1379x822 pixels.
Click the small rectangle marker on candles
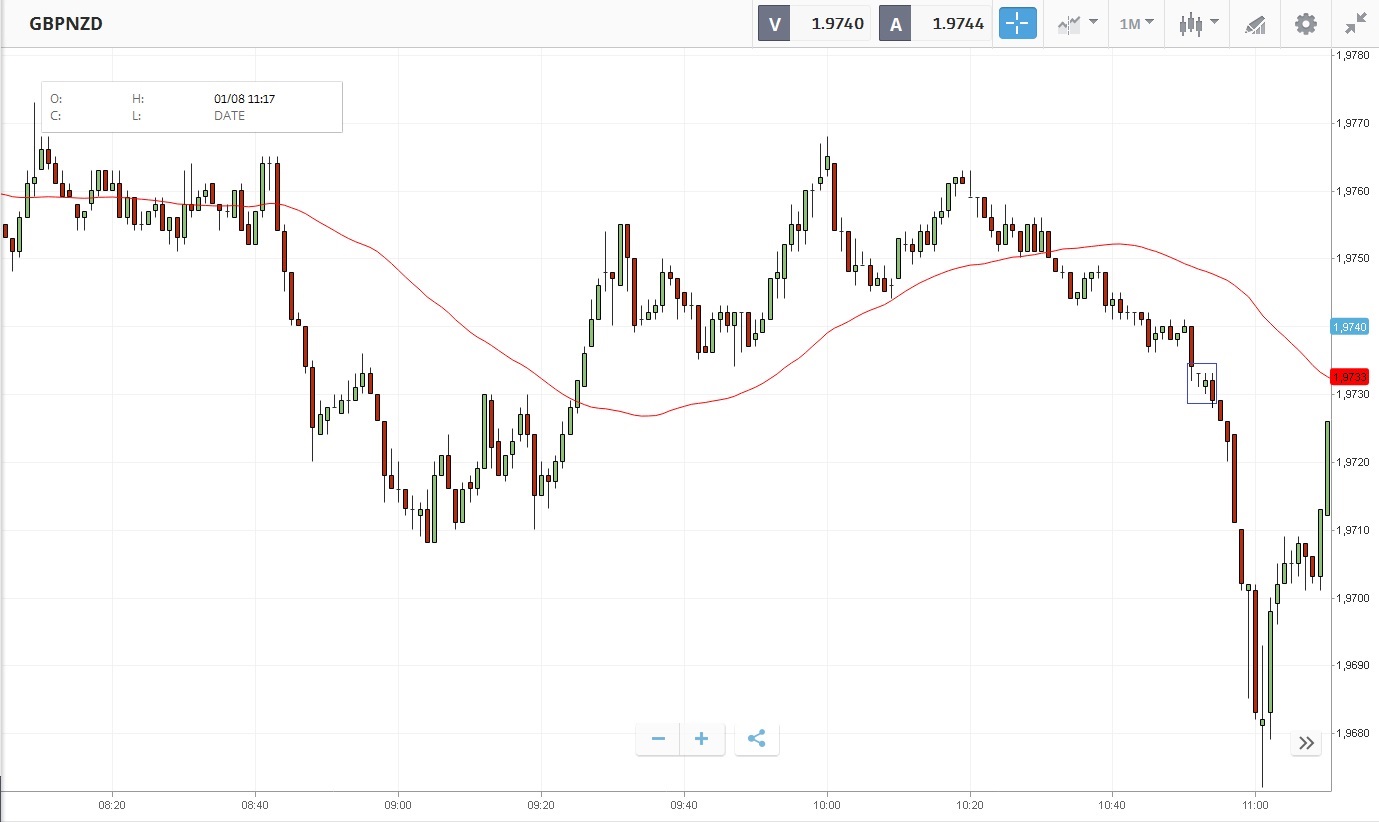(x=1201, y=383)
